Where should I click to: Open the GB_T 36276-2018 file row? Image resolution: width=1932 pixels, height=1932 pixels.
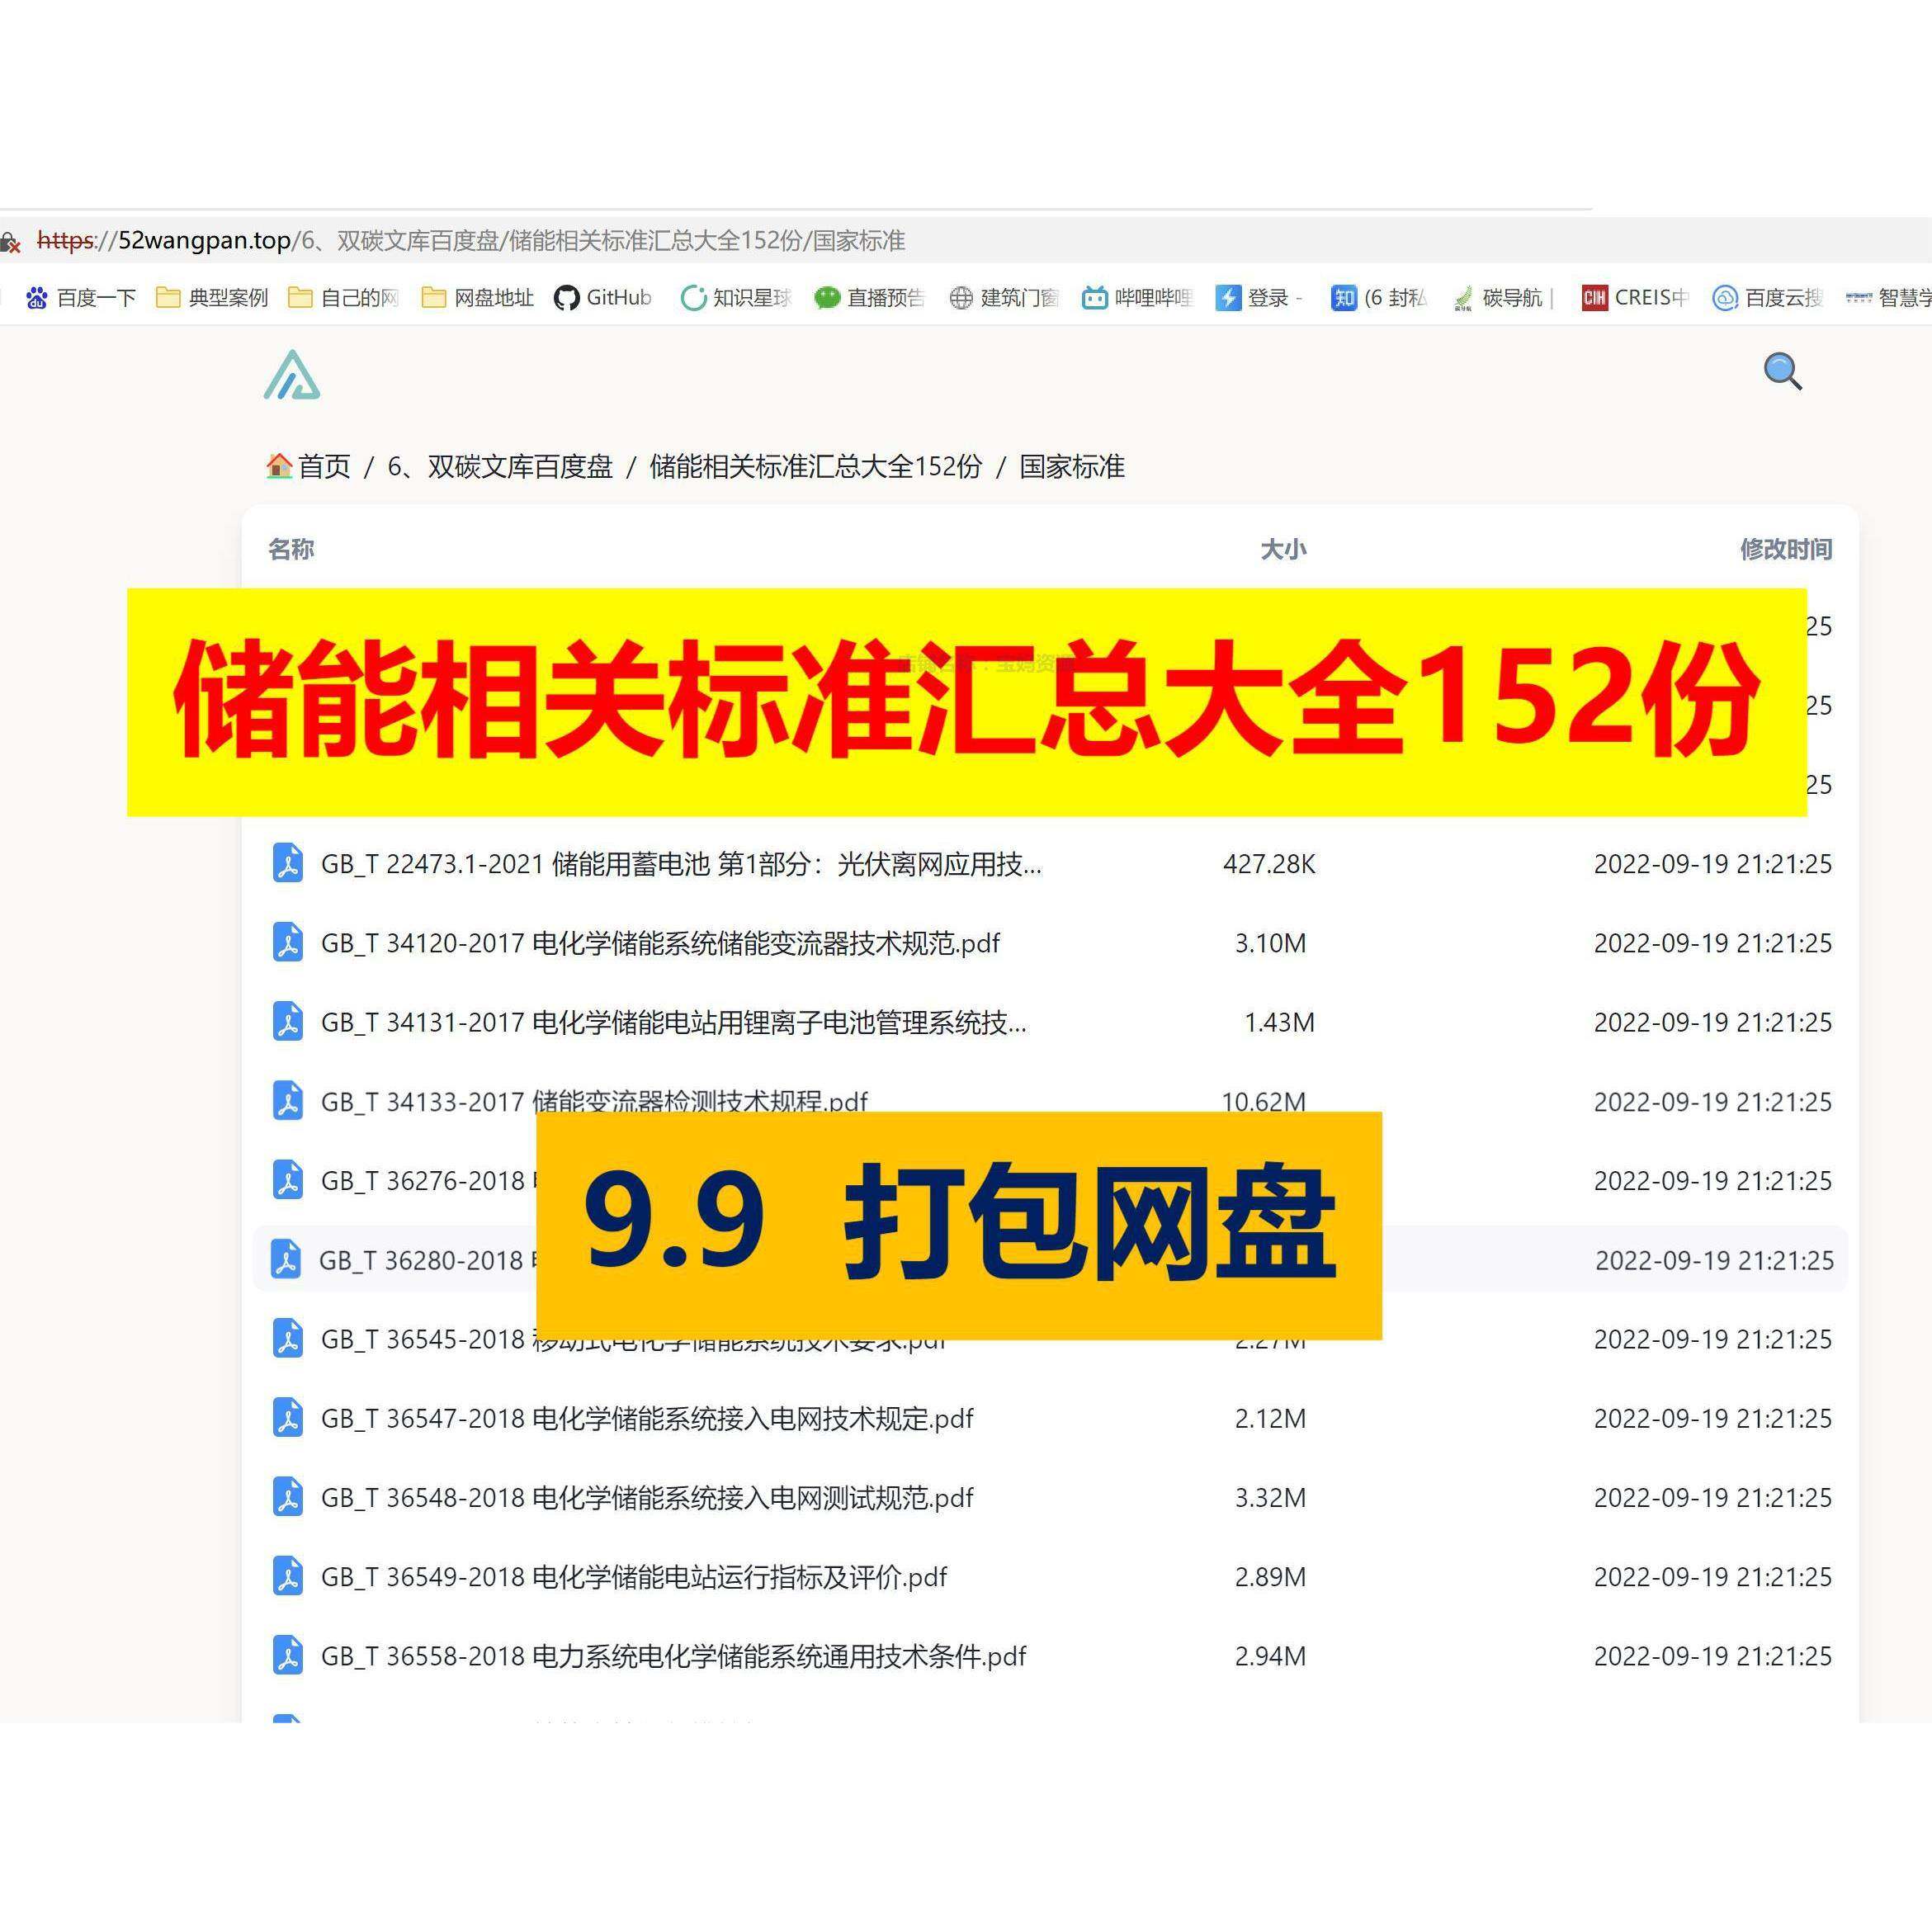pyautogui.click(x=1050, y=1180)
